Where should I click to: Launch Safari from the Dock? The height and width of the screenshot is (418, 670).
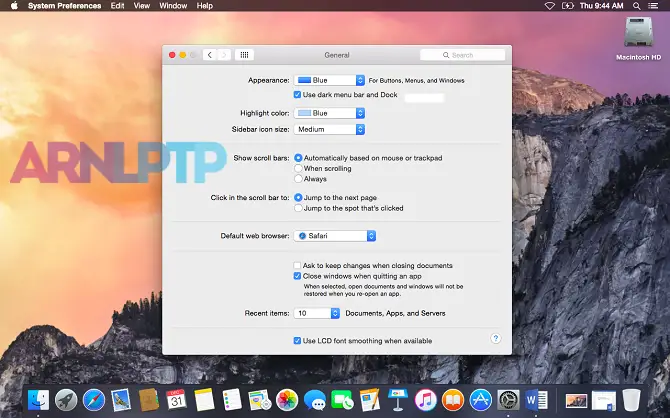[94, 399]
